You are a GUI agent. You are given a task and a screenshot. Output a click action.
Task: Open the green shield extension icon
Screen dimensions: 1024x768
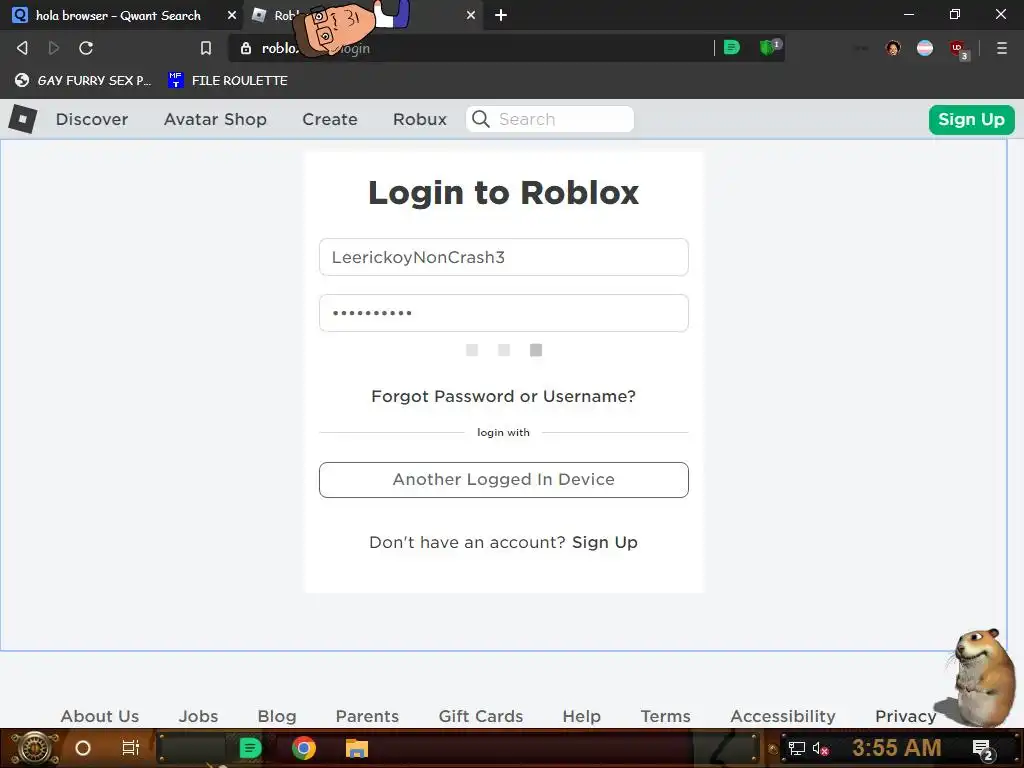[769, 48]
